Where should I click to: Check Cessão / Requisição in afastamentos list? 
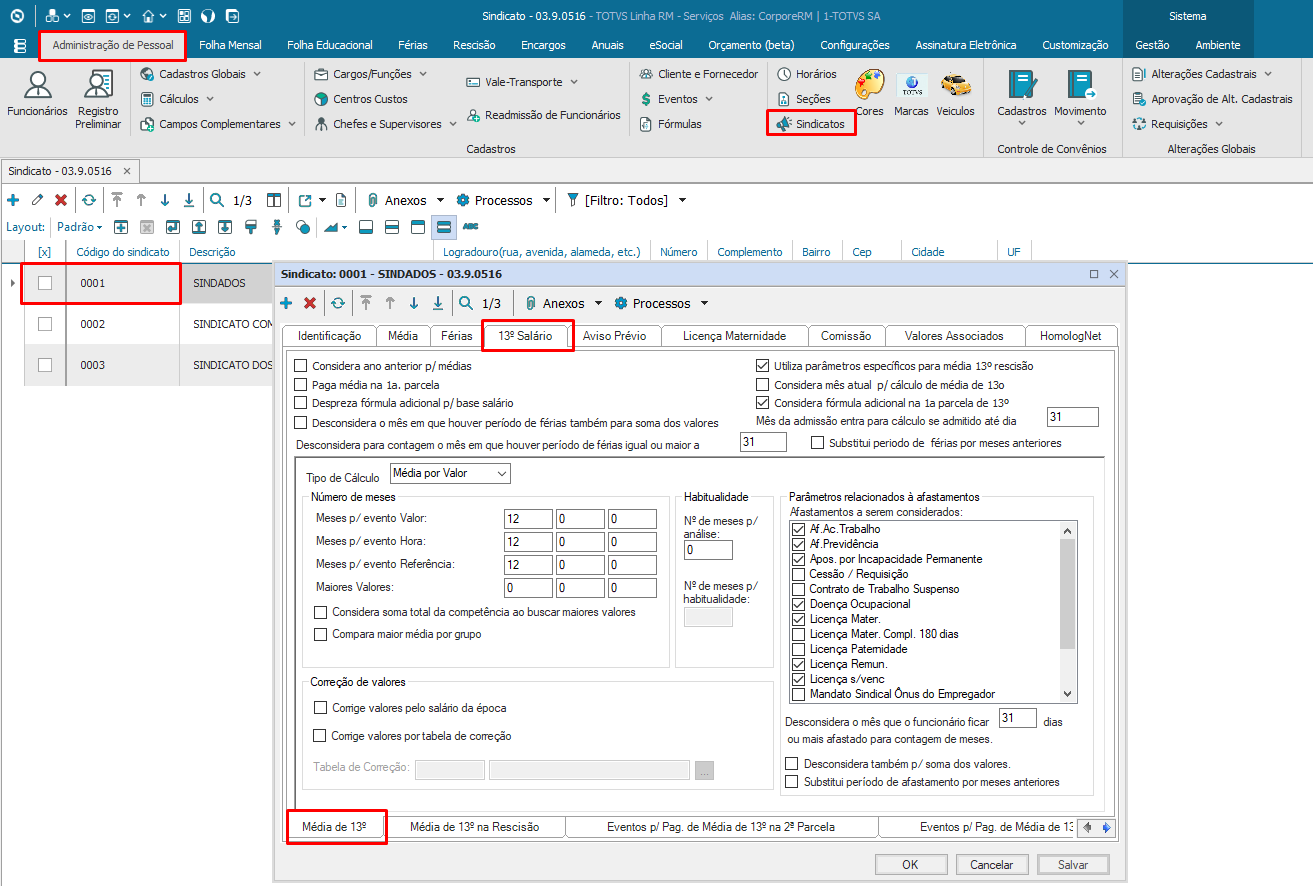(798, 574)
